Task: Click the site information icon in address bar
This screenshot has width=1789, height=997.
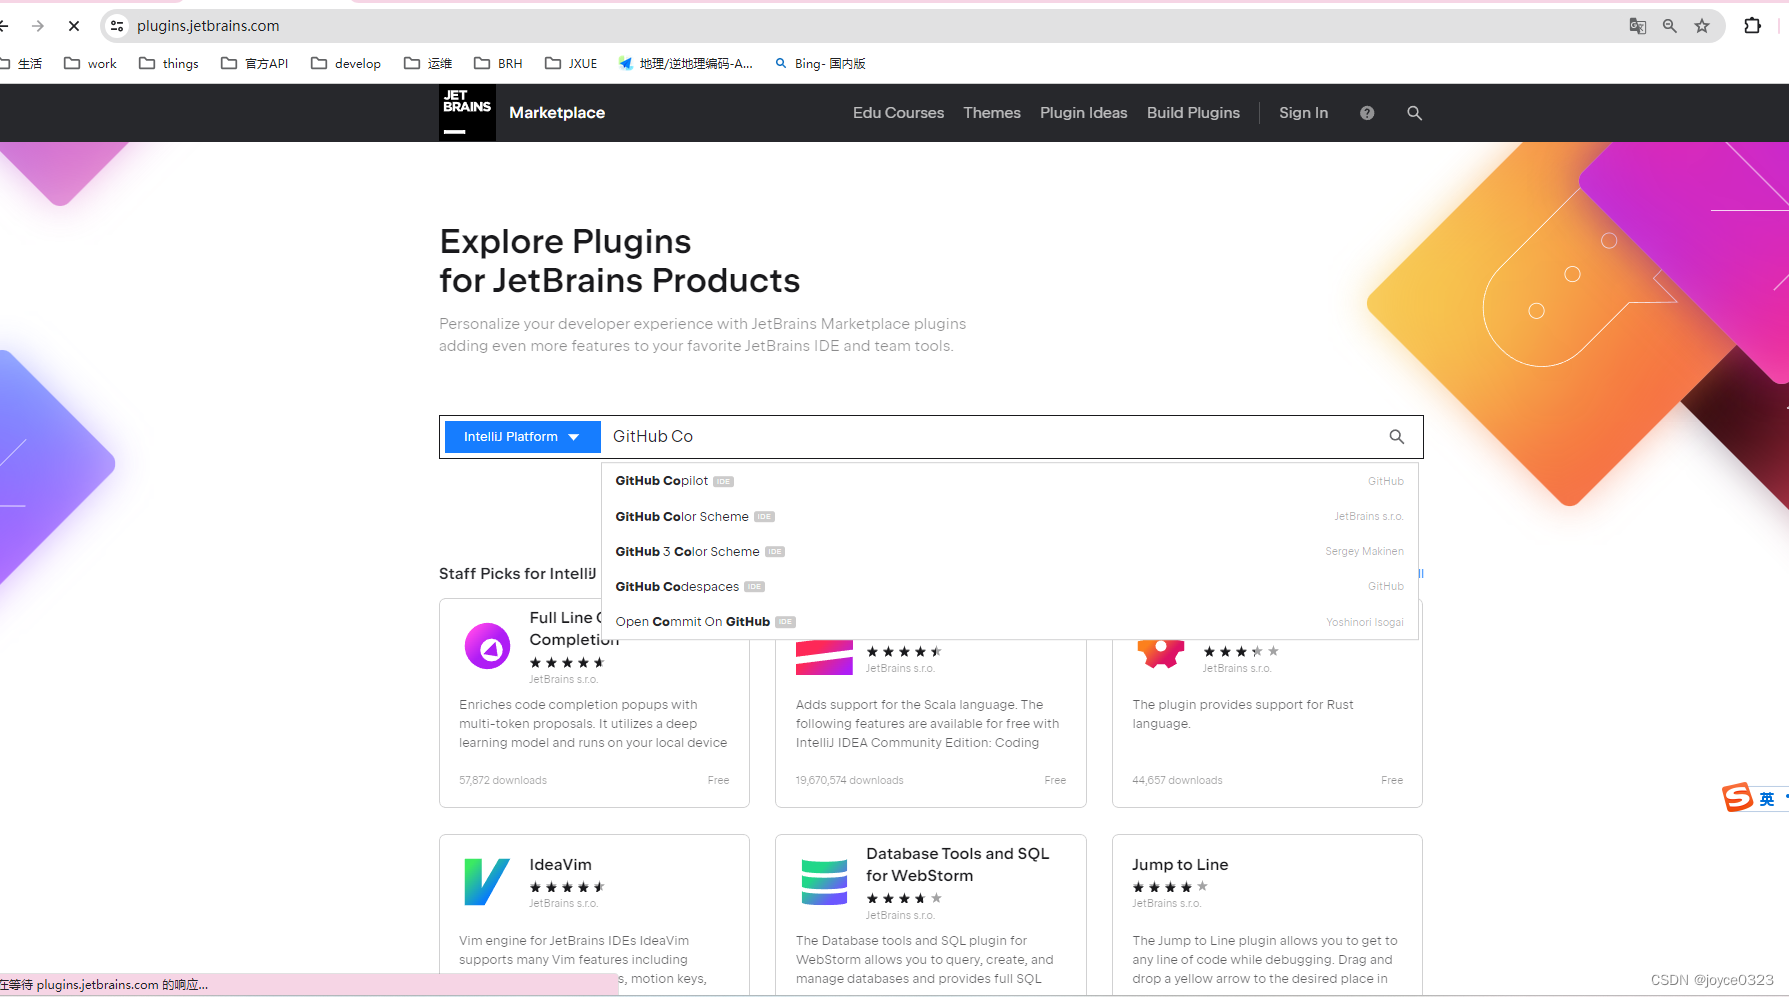Action: click(x=117, y=26)
